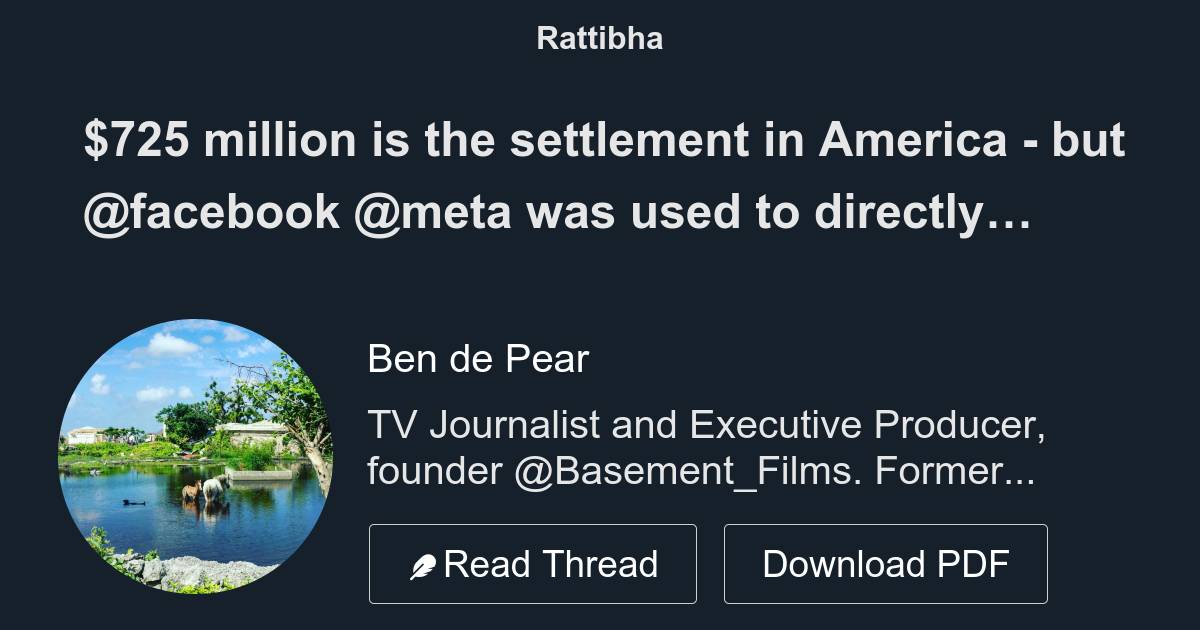Click the Rattibha header text
This screenshot has height=630, width=1200.
(600, 39)
